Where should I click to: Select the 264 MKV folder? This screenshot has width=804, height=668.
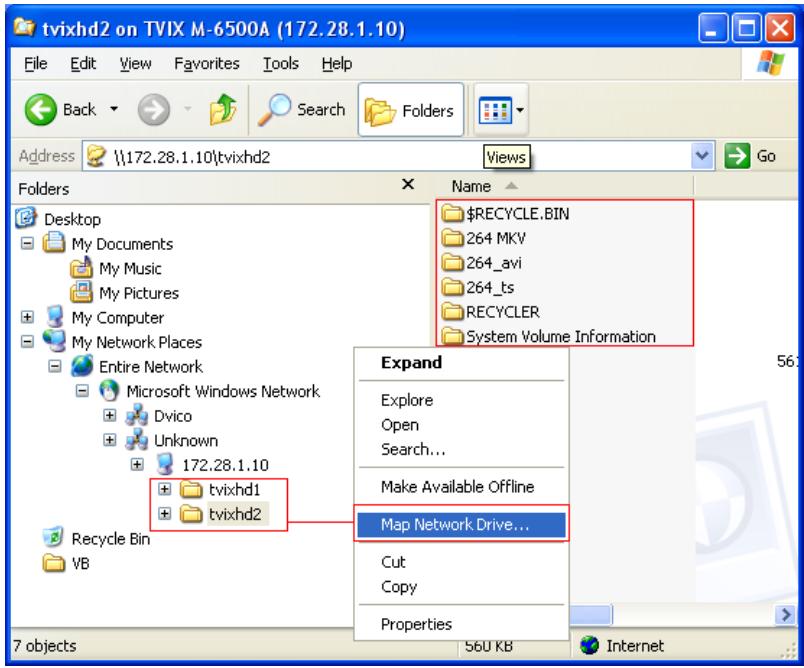coord(484,237)
